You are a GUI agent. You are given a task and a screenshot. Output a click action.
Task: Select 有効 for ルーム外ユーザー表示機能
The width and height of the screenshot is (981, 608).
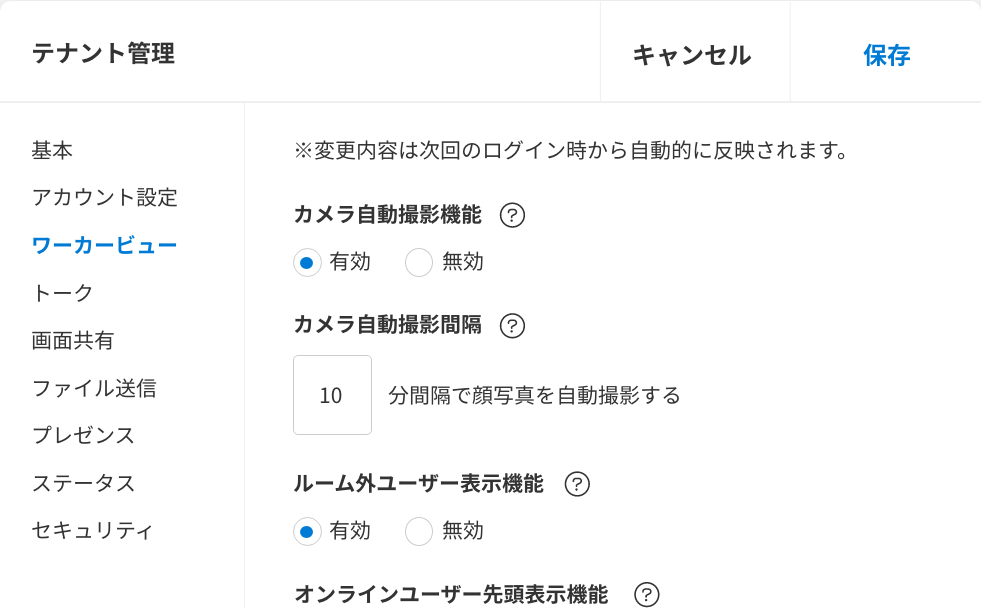point(307,531)
